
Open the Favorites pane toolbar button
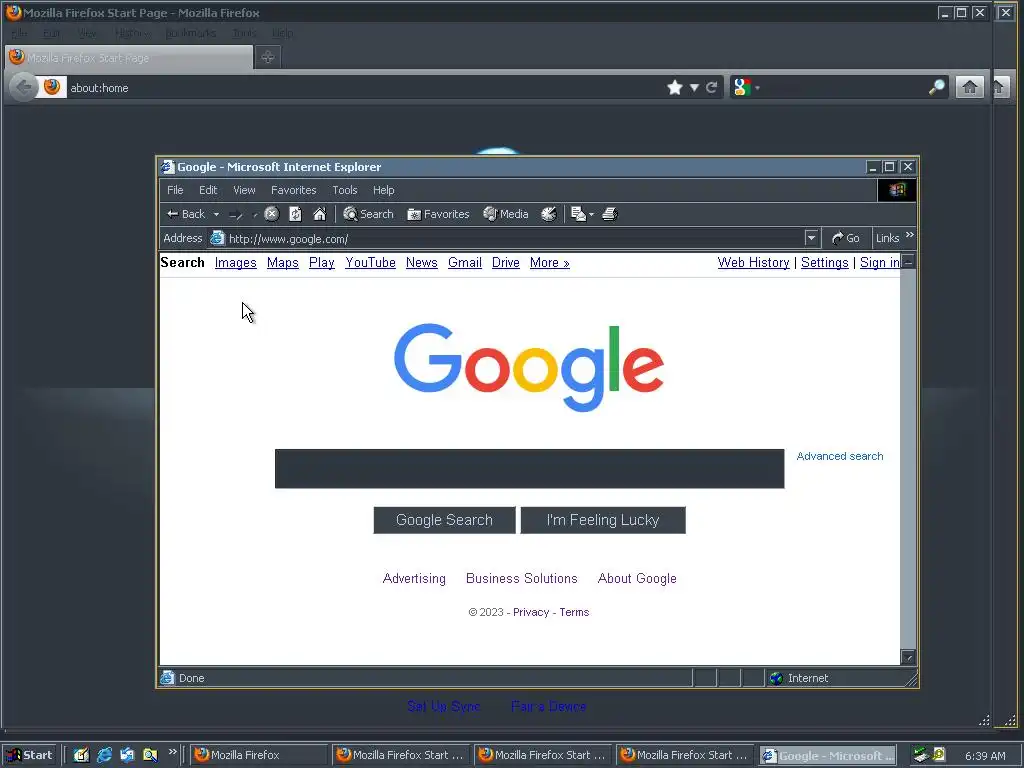(438, 214)
